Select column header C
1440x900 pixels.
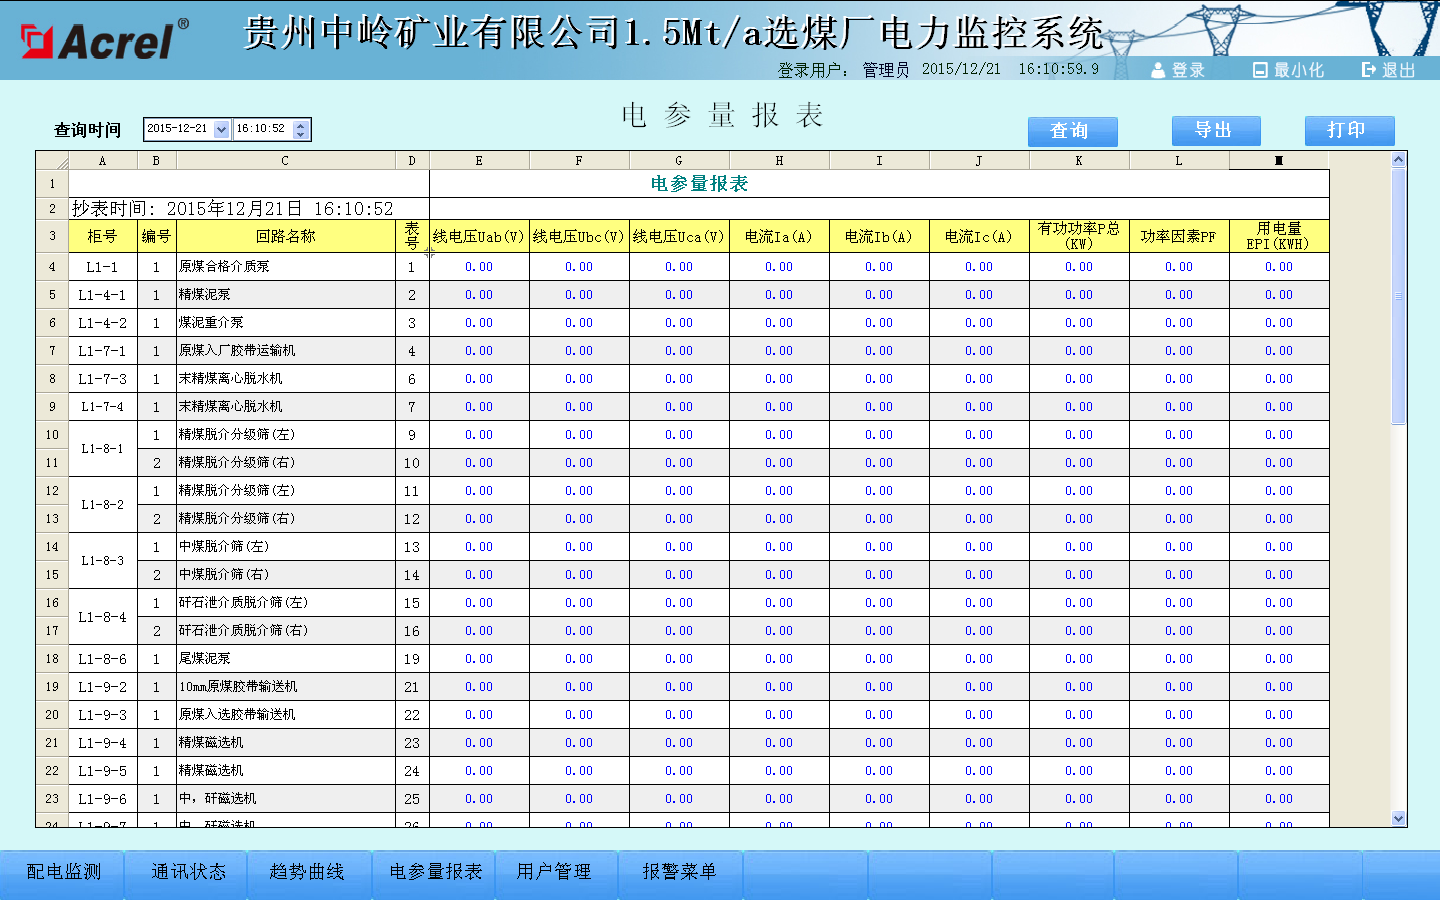285,160
